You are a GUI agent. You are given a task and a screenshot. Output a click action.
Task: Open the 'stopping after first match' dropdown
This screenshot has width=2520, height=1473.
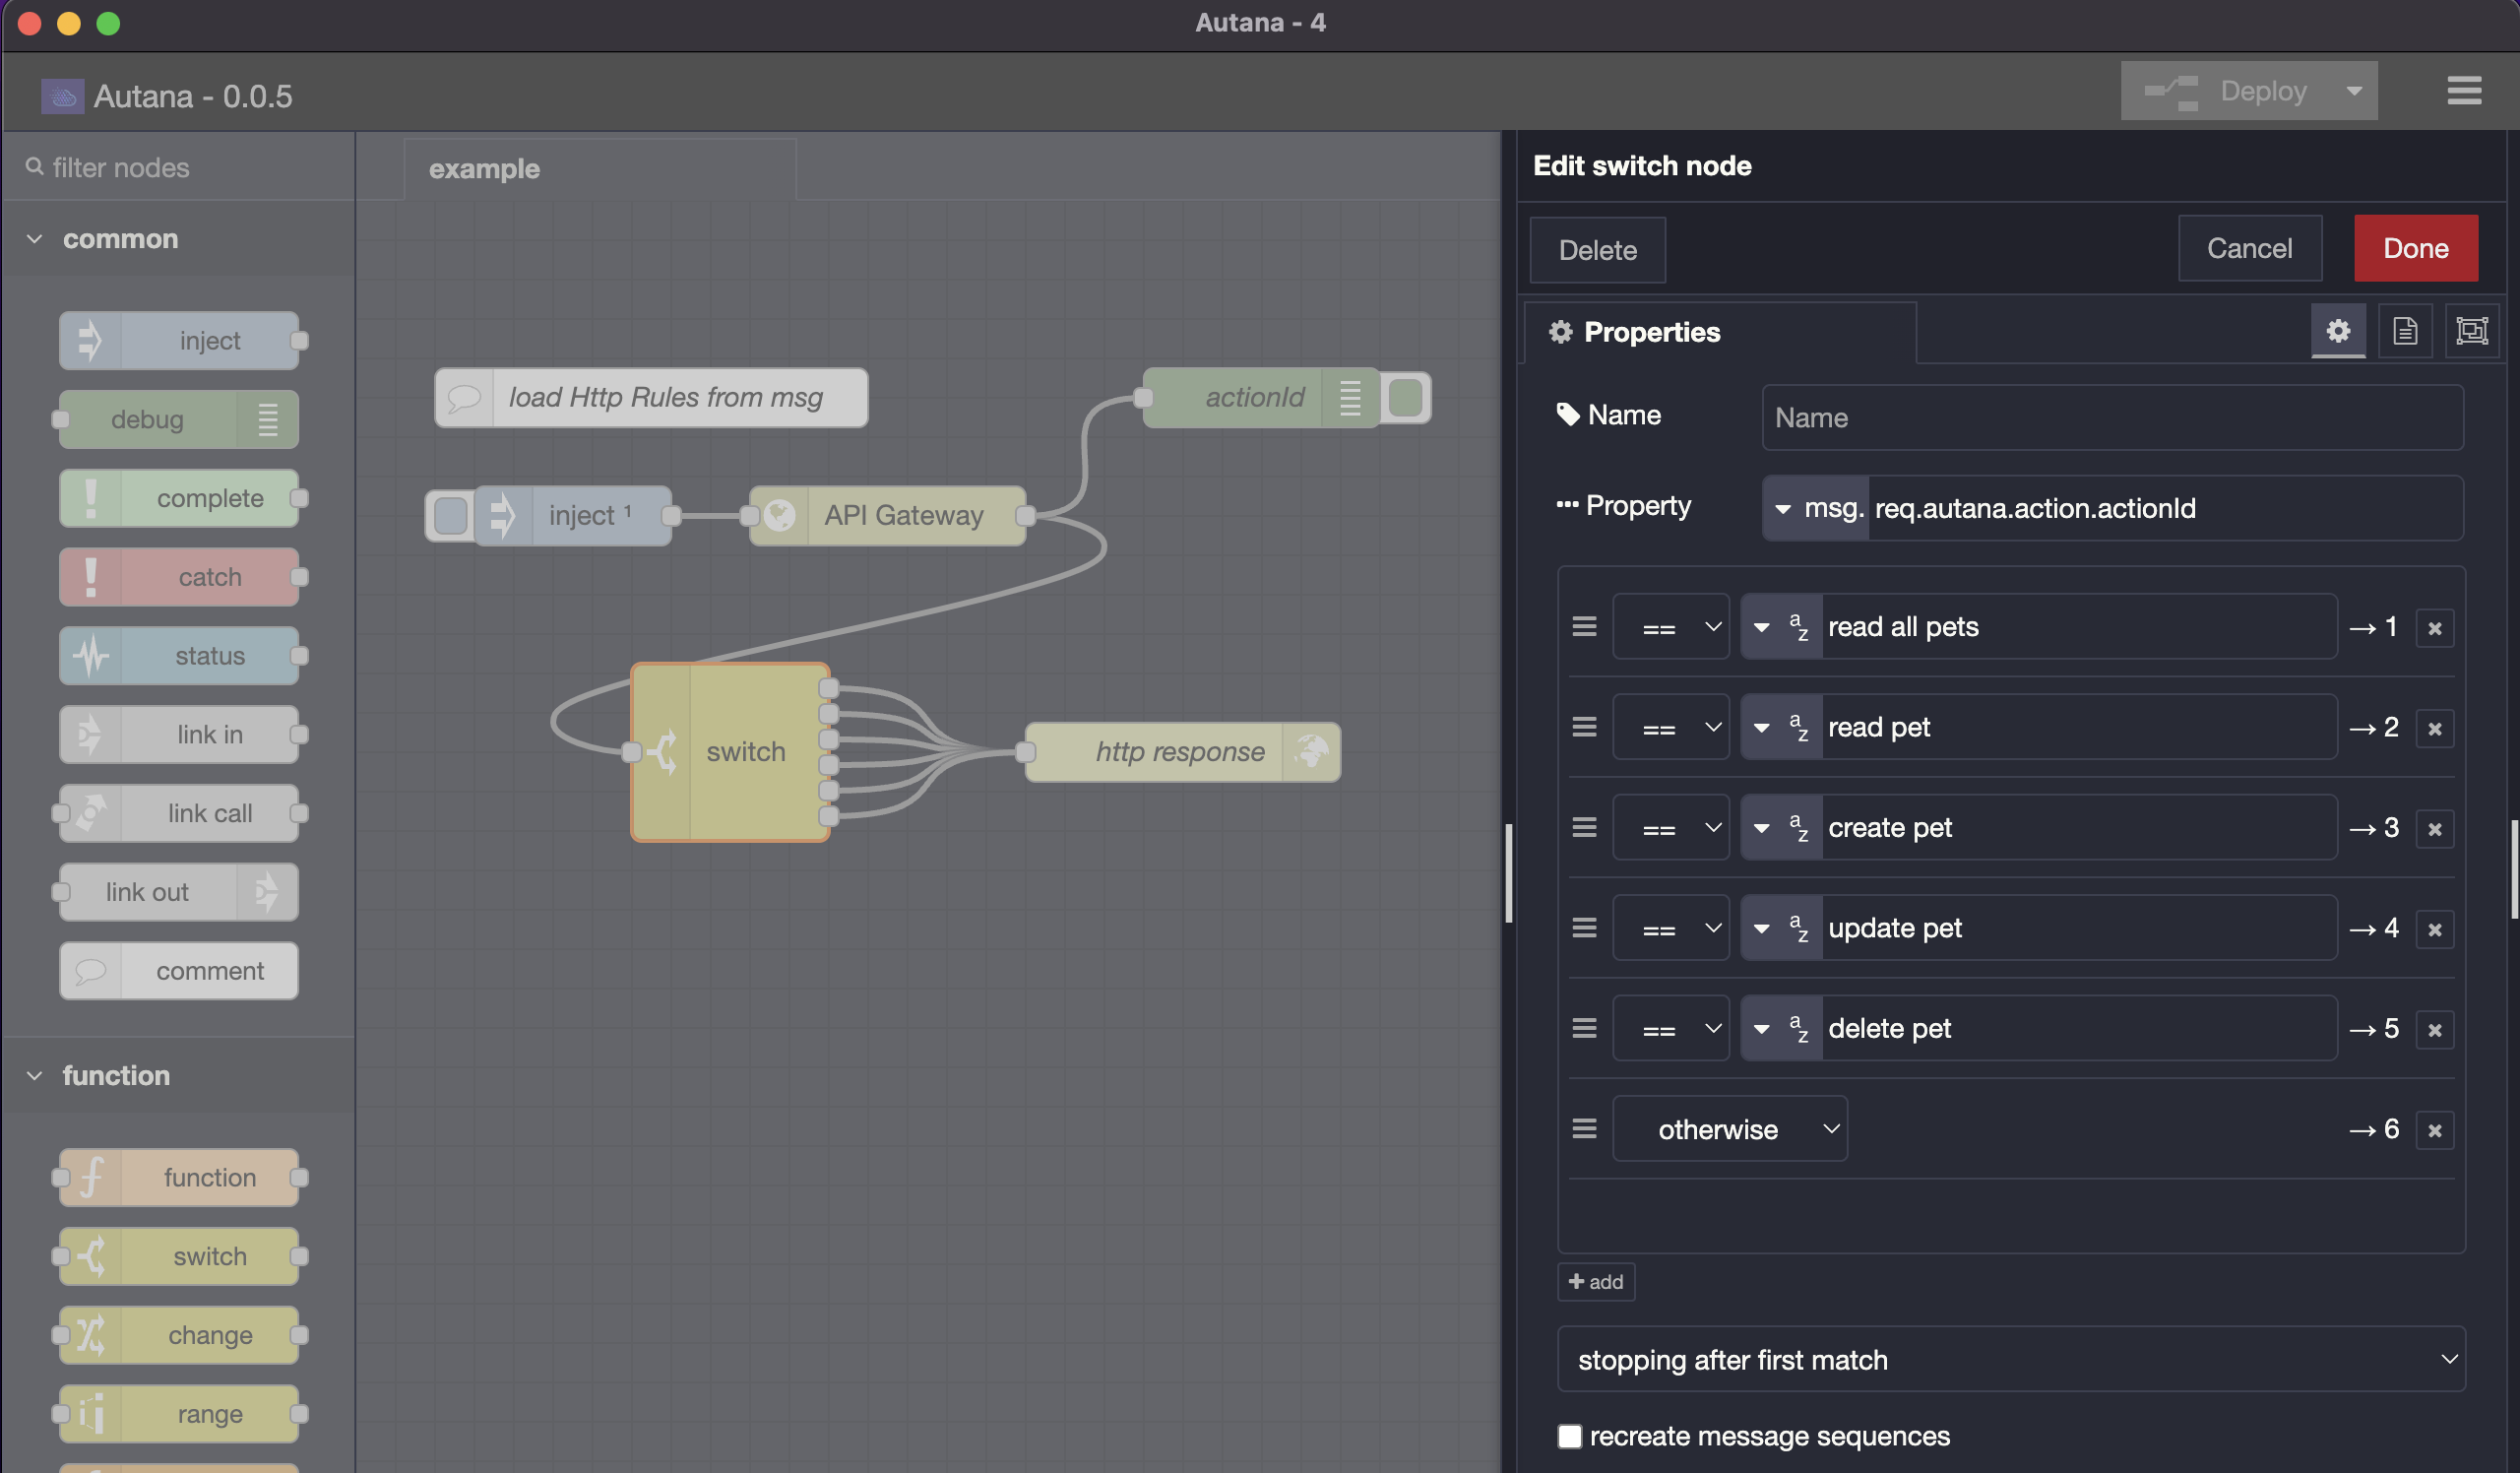(x=2010, y=1359)
